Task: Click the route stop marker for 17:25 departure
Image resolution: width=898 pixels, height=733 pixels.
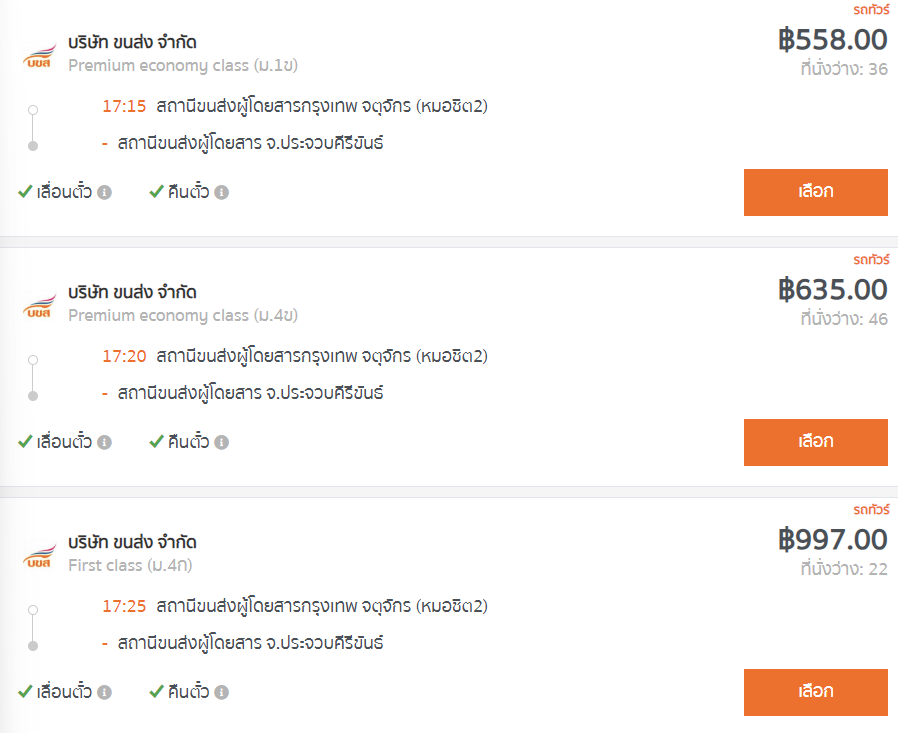Action: pos(33,610)
